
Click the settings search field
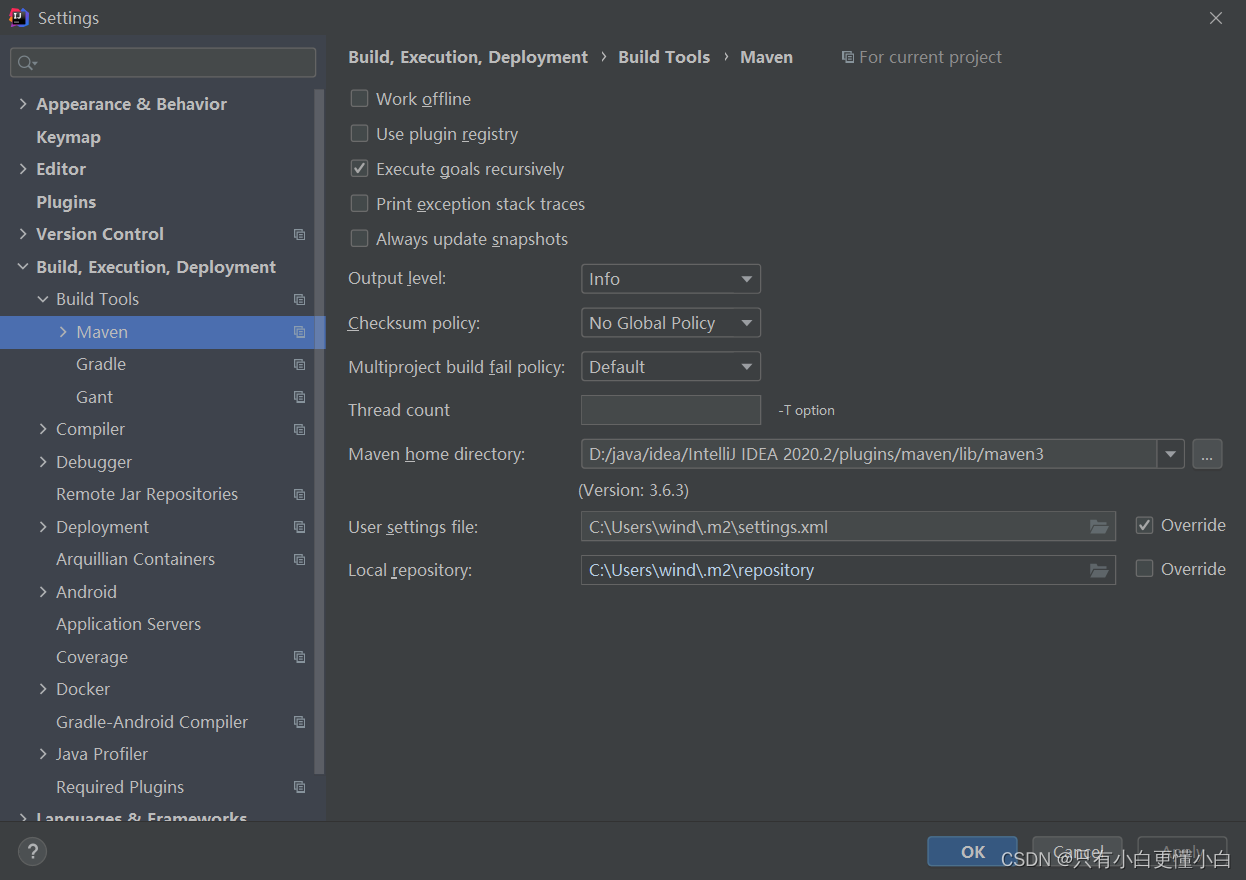tap(163, 63)
